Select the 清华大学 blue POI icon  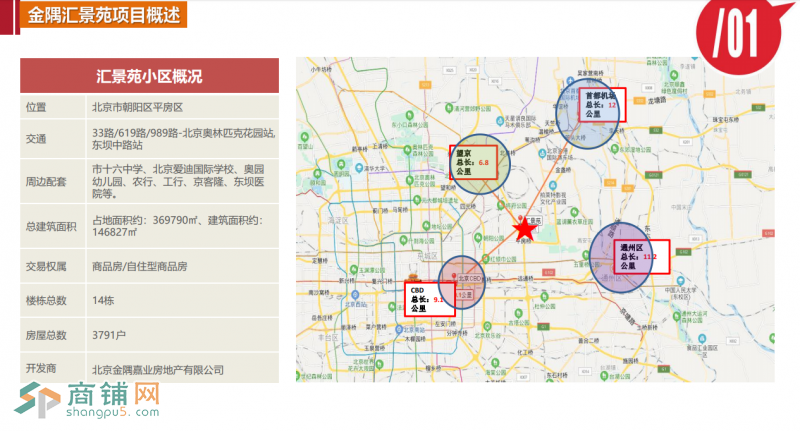pyautogui.click(x=359, y=168)
